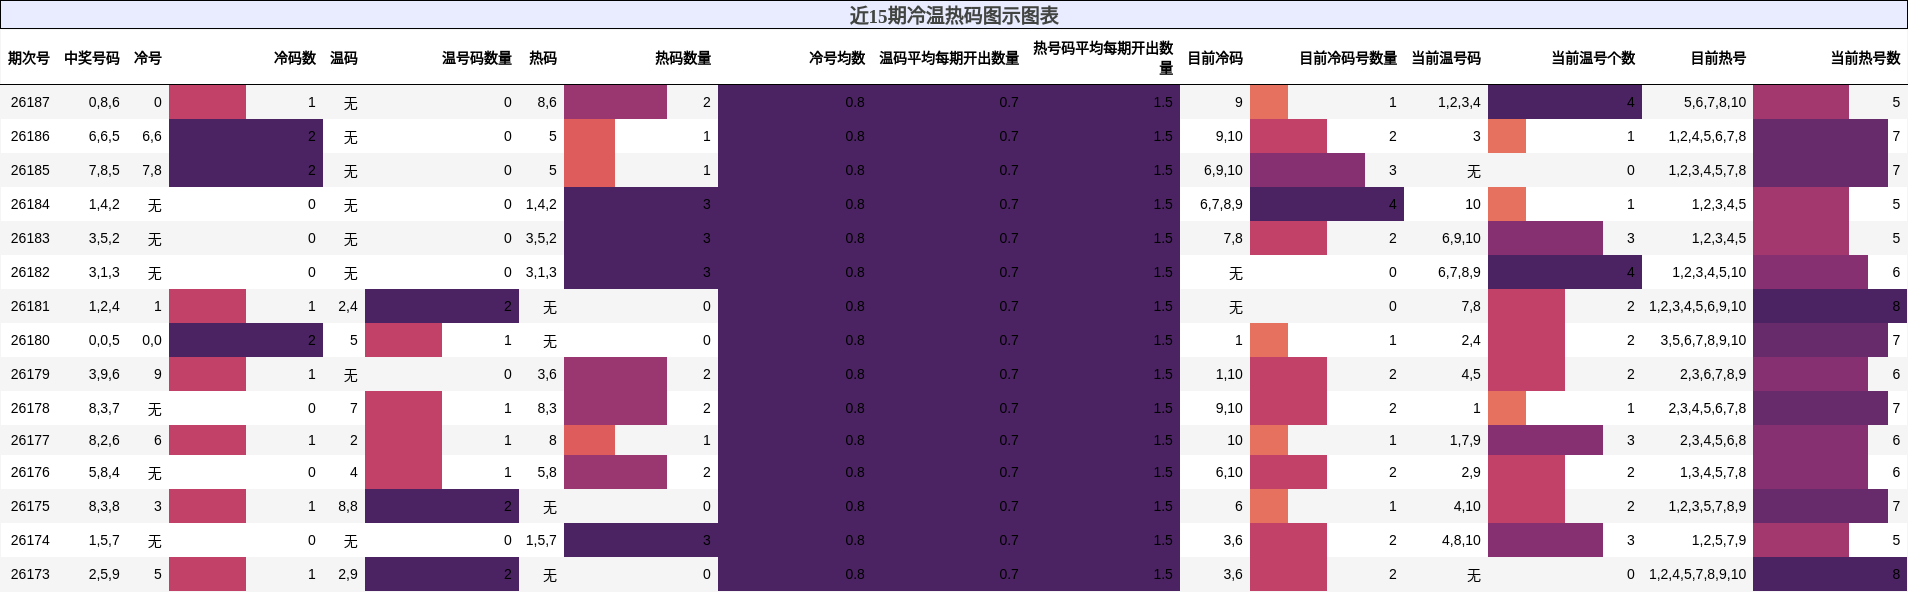Click the 冷号均数 column header

(837, 58)
